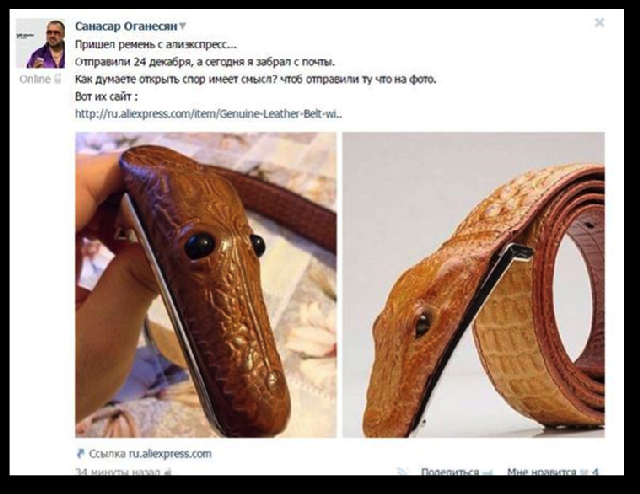The image size is (640, 494).
Task: Click the megaphone icon after Поделиться
Action: tap(487, 472)
